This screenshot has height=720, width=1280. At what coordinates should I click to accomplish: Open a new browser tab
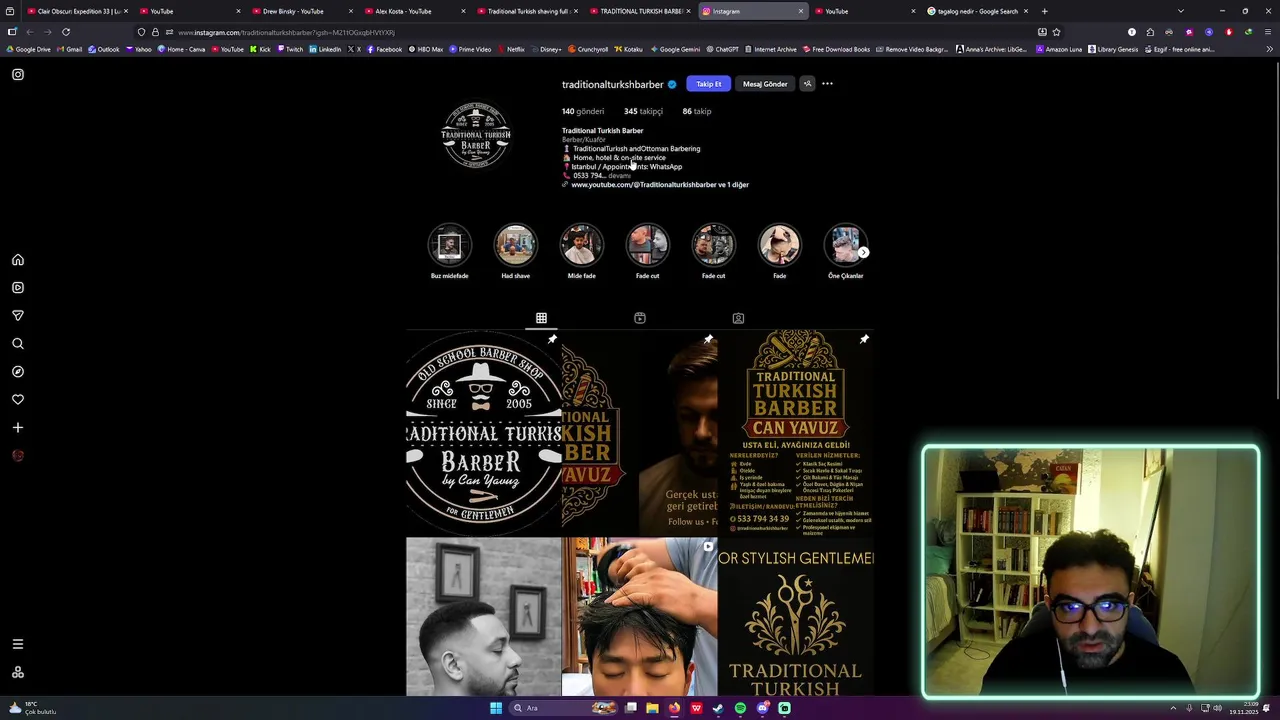[x=1045, y=11]
